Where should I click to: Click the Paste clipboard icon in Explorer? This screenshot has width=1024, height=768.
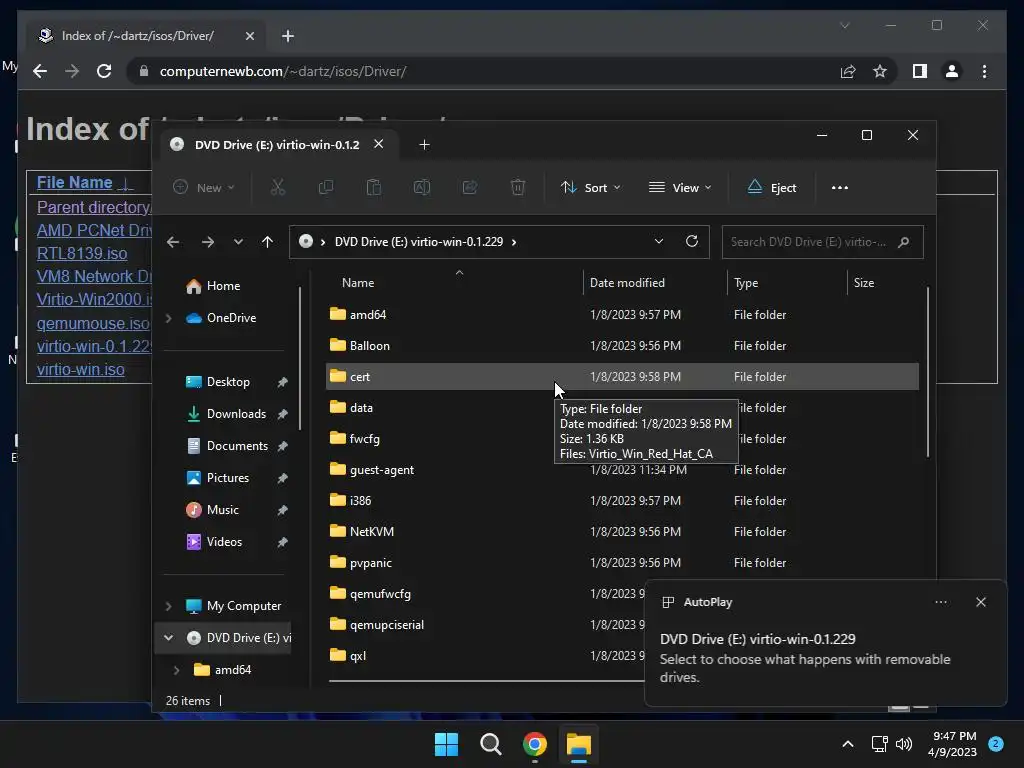374,187
